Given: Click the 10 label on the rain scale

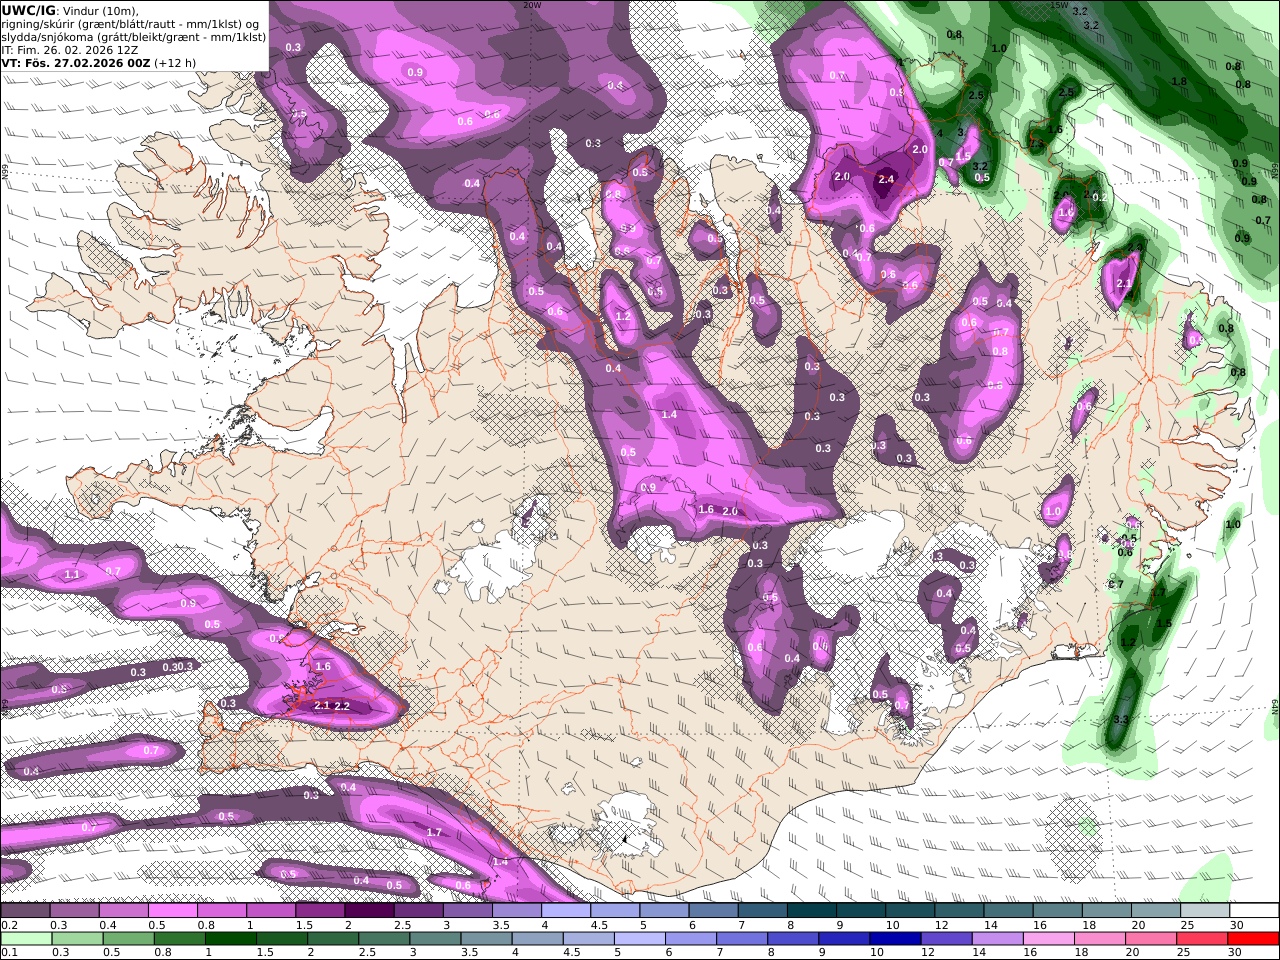Looking at the screenshot, I should (876, 953).
